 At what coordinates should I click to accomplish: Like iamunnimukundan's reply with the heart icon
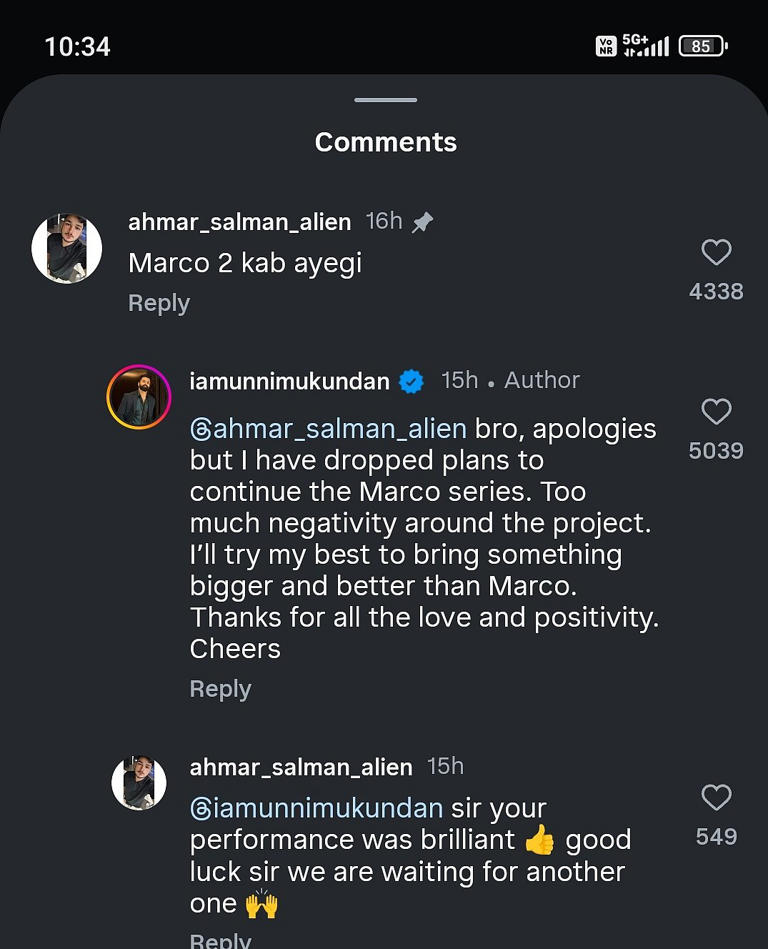point(716,411)
